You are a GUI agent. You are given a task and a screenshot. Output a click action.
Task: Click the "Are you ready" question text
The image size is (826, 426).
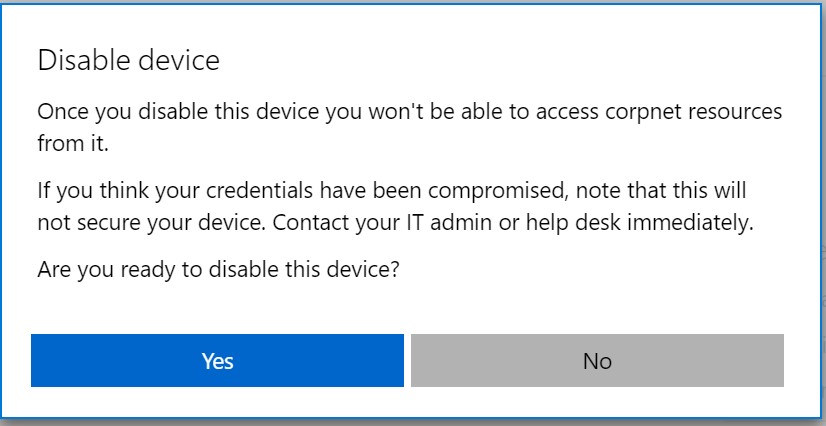pyautogui.click(x=219, y=269)
